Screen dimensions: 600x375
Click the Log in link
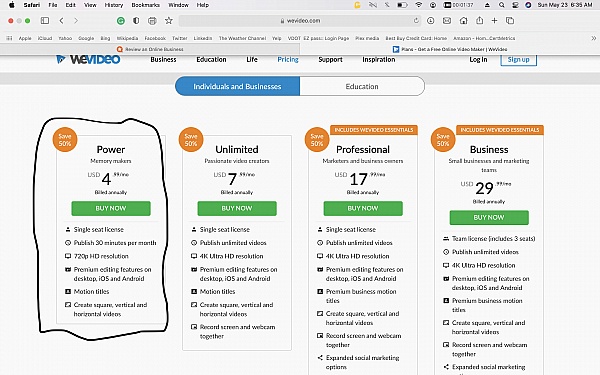478,59
